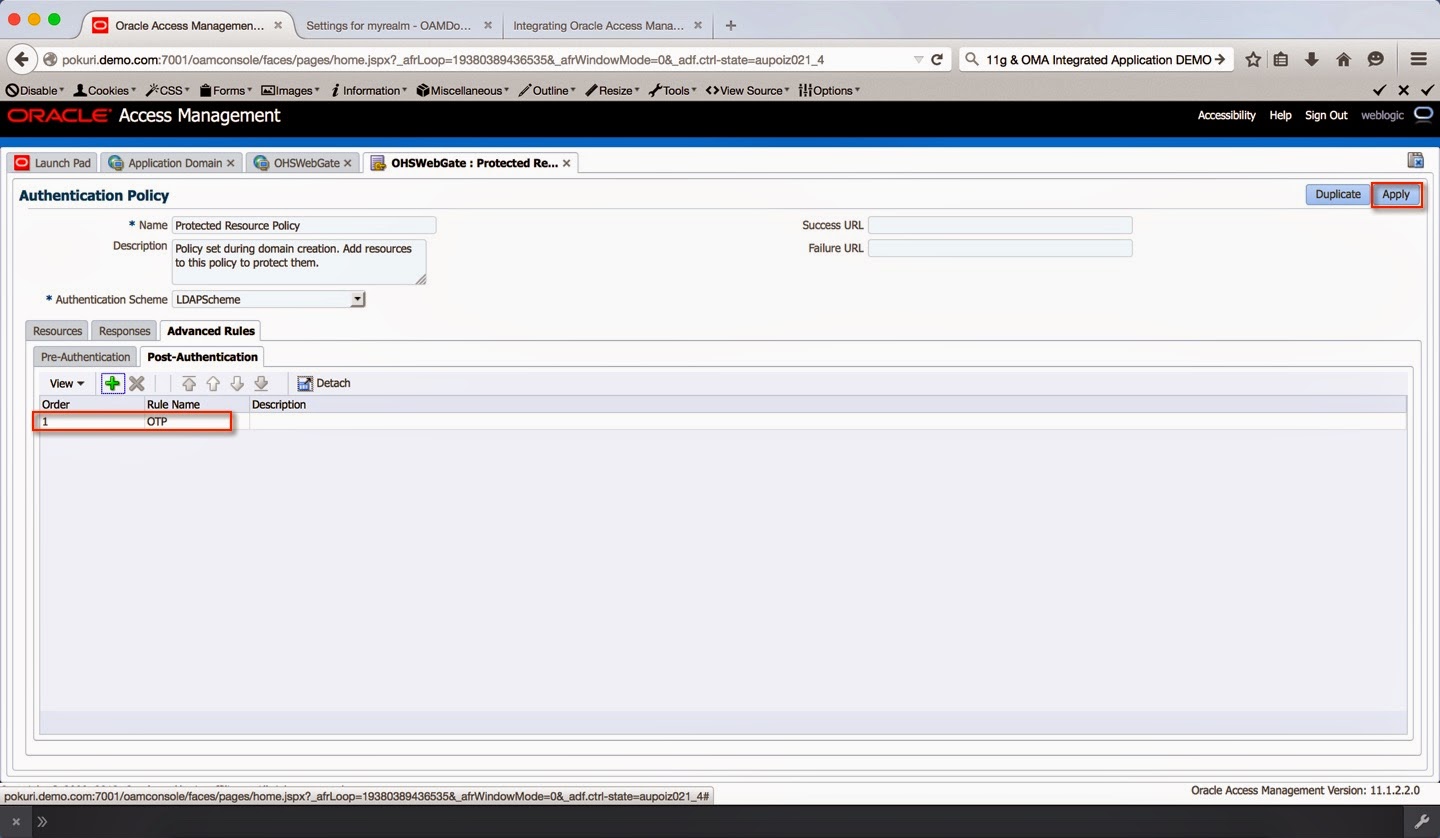Screen dimensions: 1440x838
Task: Open Firefox downloads
Action: coord(1312,59)
